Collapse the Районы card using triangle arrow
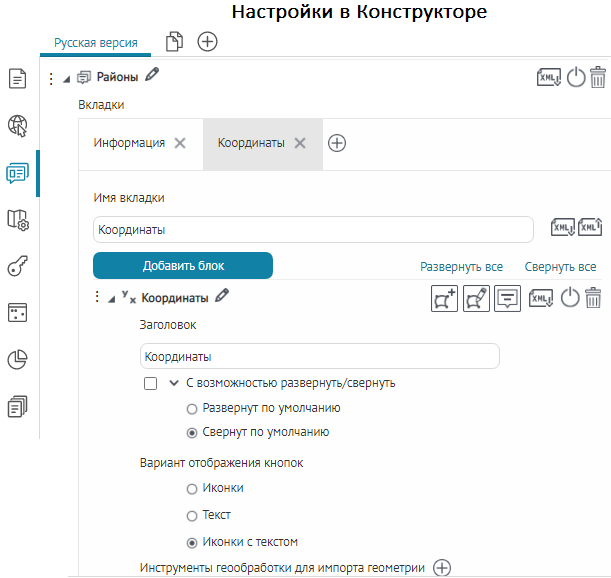611x578 pixels. tap(66, 77)
